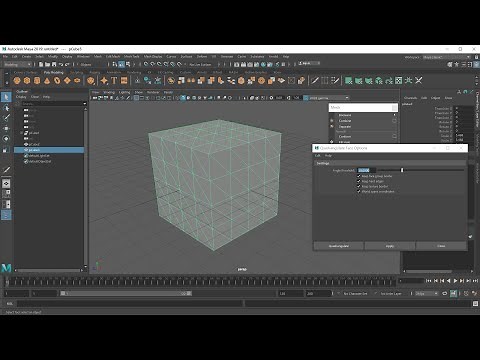The width and height of the screenshot is (480, 360).
Task: Open the No Anim Layer dropdown
Action: (x=391, y=293)
